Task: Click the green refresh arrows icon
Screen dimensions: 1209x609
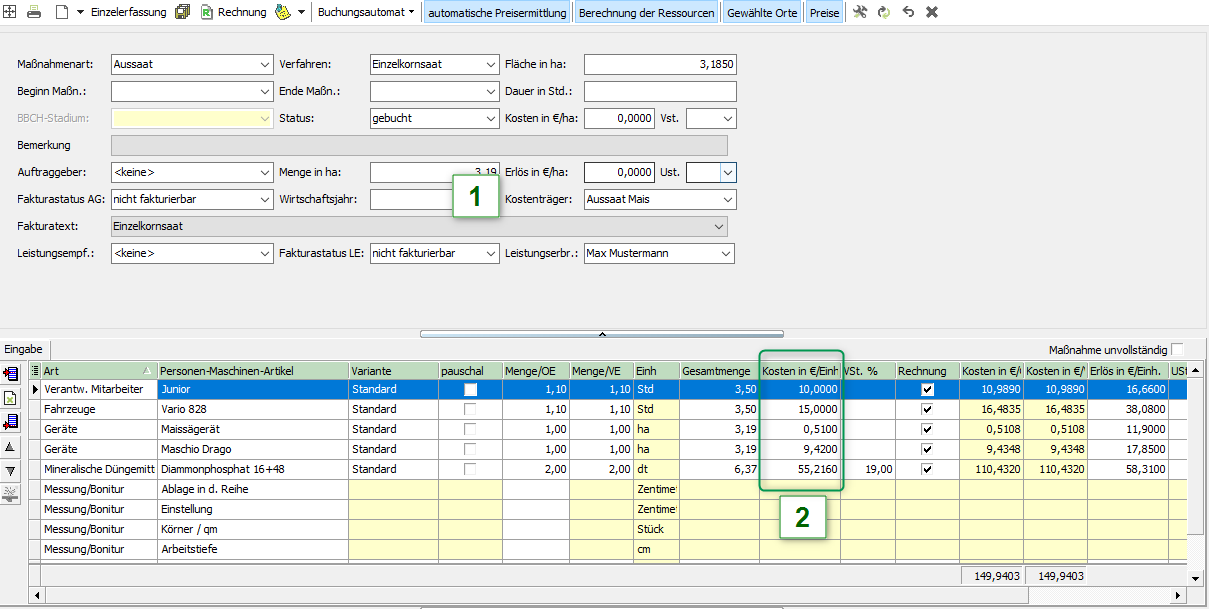Action: coord(884,12)
